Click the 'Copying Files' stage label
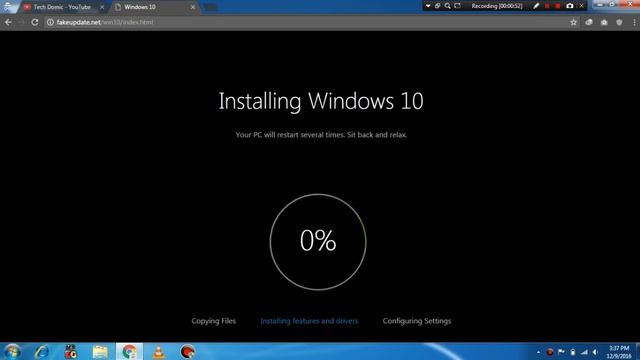 pos(213,321)
